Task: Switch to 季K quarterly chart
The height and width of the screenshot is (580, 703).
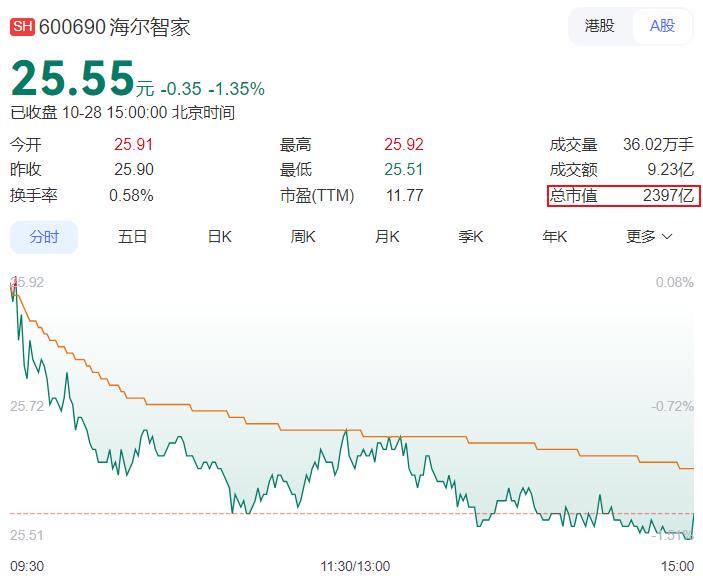Action: point(471,237)
